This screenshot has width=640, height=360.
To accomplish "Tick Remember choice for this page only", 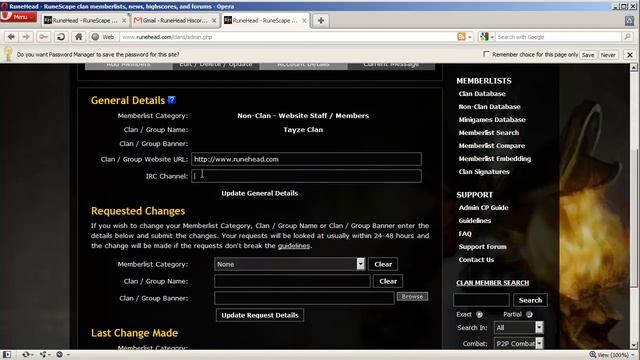I will point(486,54).
